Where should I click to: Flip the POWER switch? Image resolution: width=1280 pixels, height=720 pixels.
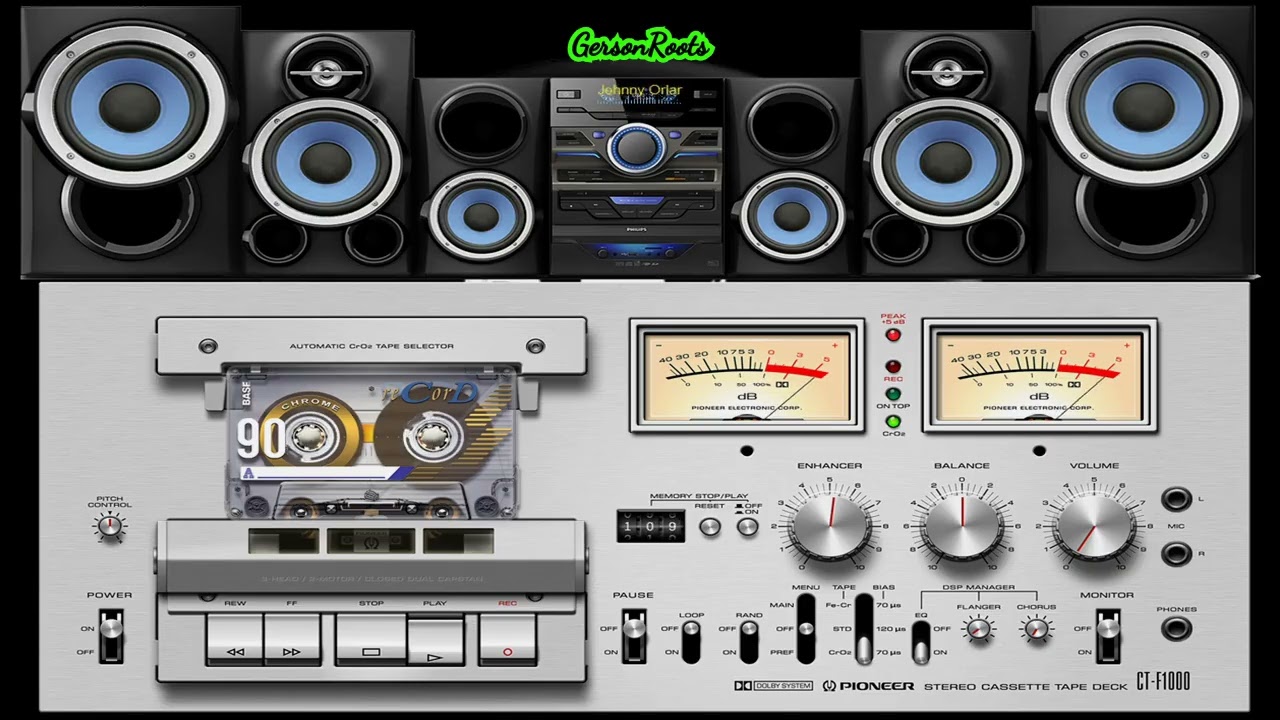coord(111,638)
